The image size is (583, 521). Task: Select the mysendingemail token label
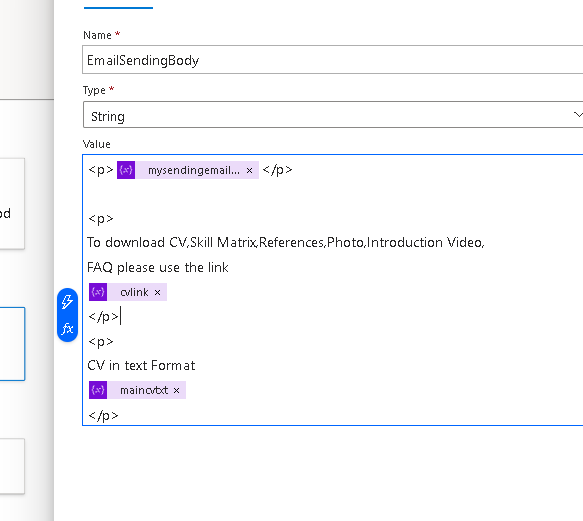coord(194,170)
